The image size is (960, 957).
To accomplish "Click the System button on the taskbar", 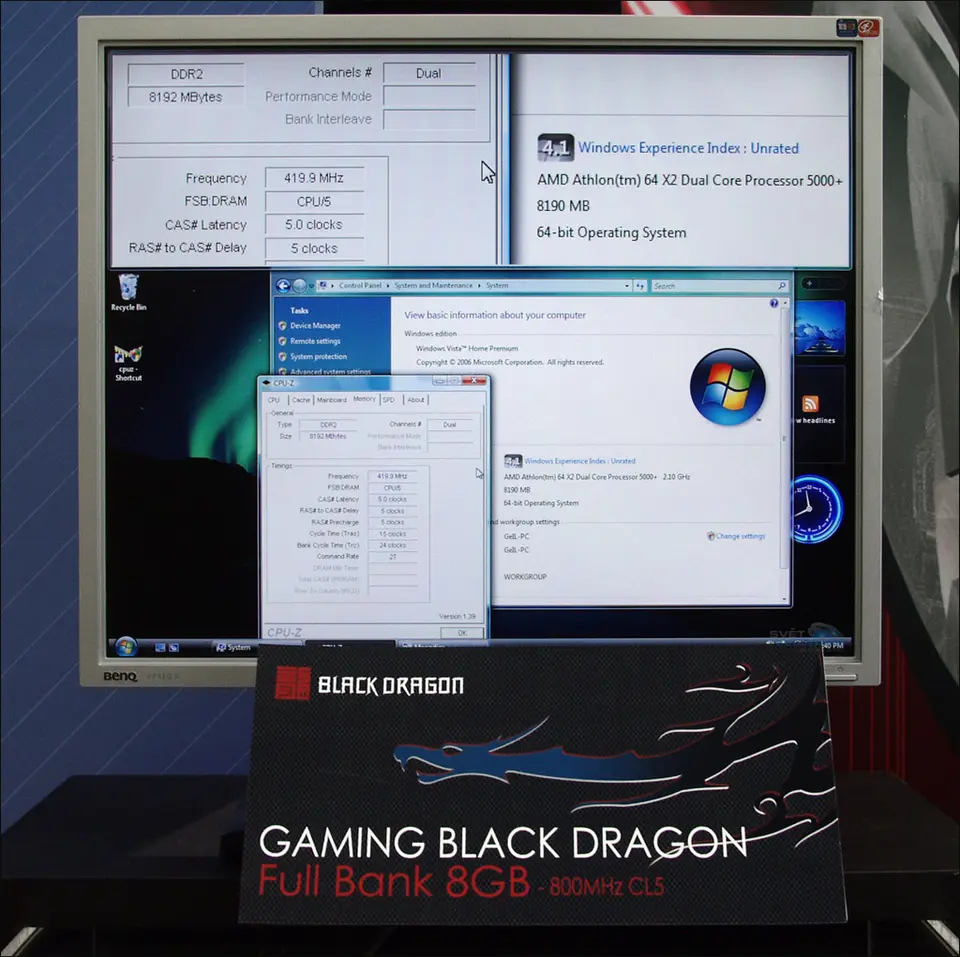I will point(235,647).
